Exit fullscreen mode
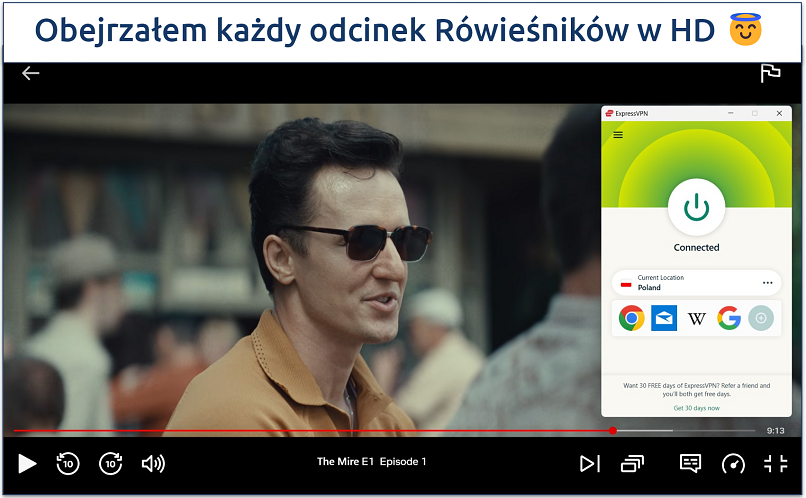The height and width of the screenshot is (498, 806). click(x=775, y=463)
